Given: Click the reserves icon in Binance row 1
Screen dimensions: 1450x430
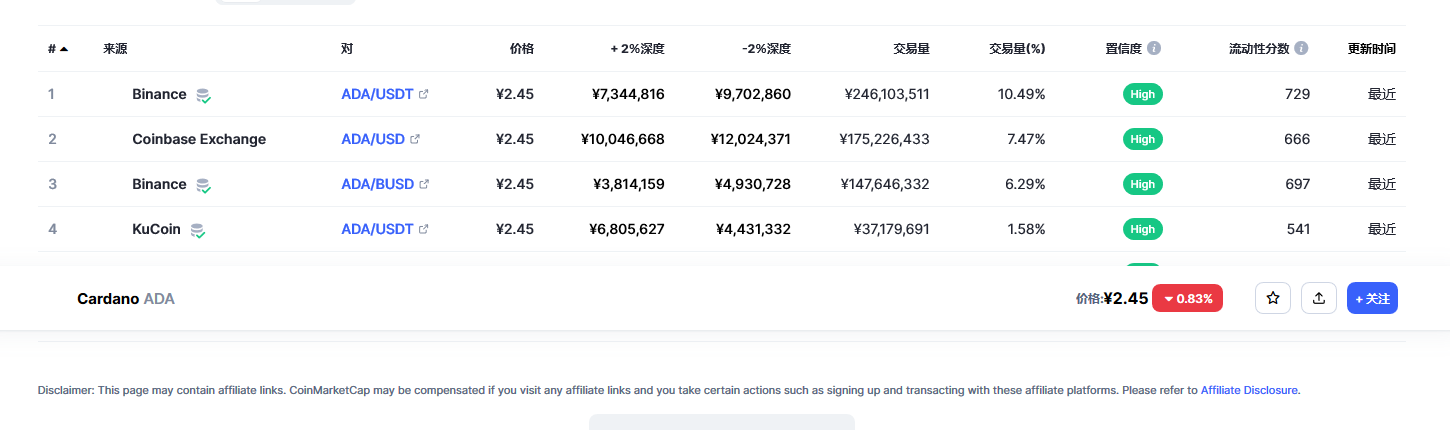Looking at the screenshot, I should [x=204, y=95].
